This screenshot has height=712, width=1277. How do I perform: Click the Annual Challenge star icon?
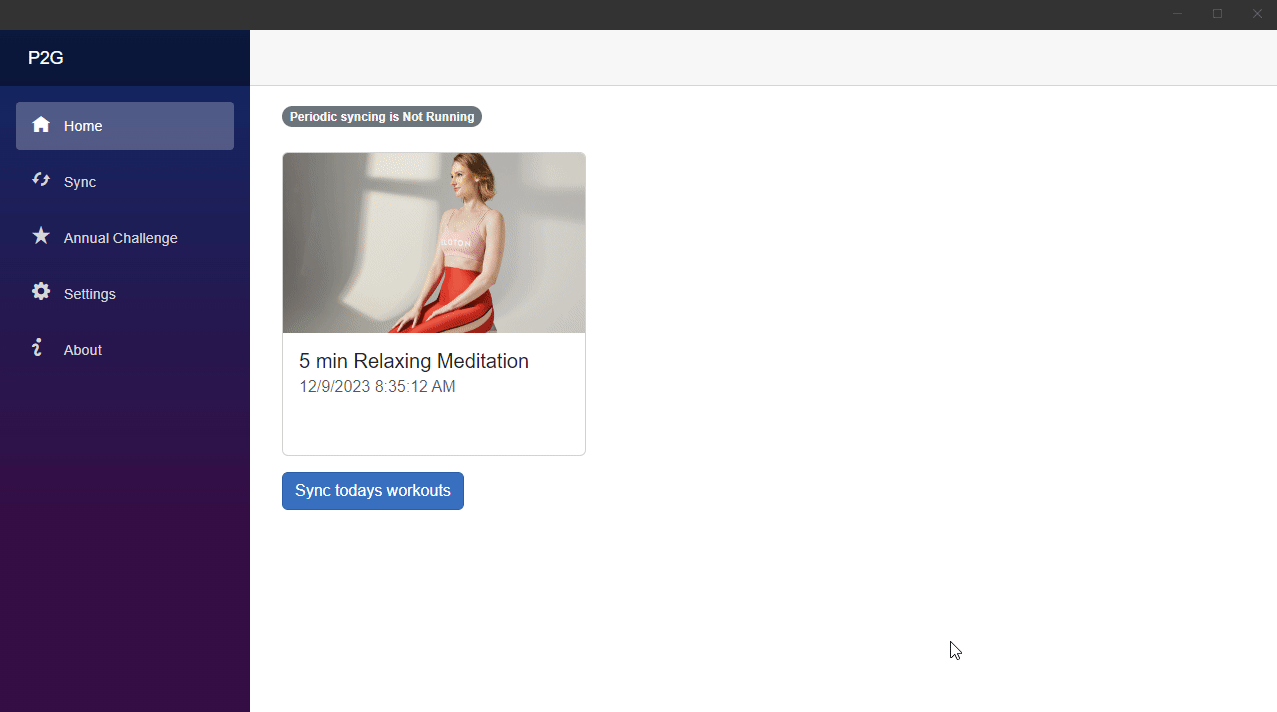click(41, 236)
